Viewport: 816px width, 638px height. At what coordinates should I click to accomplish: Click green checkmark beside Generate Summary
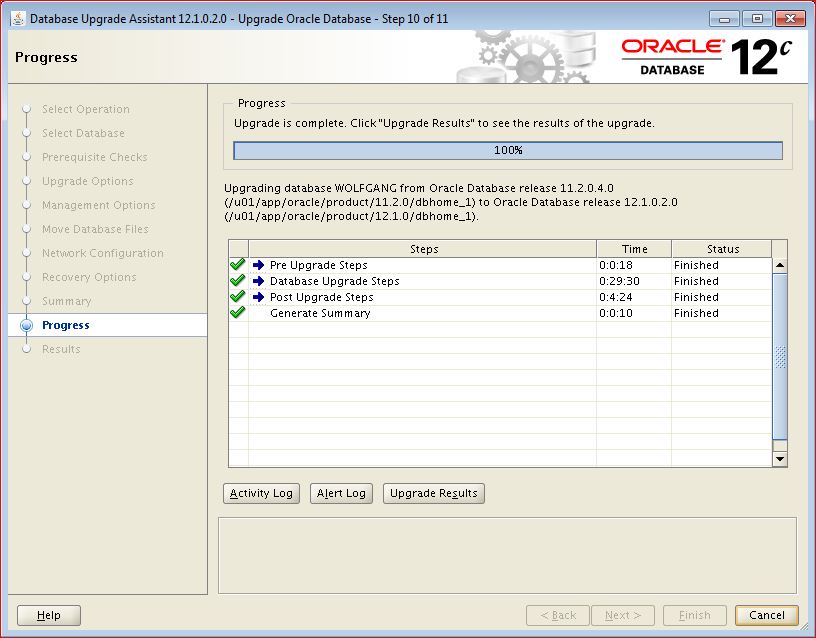(x=237, y=313)
